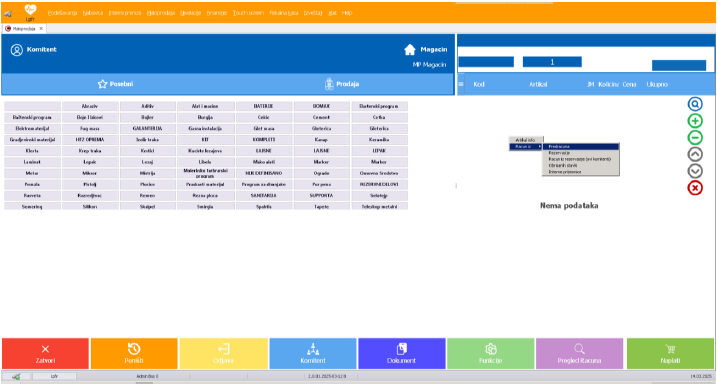Switch to the Posebni tab
This screenshot has width=717, height=385.
[x=115, y=84]
